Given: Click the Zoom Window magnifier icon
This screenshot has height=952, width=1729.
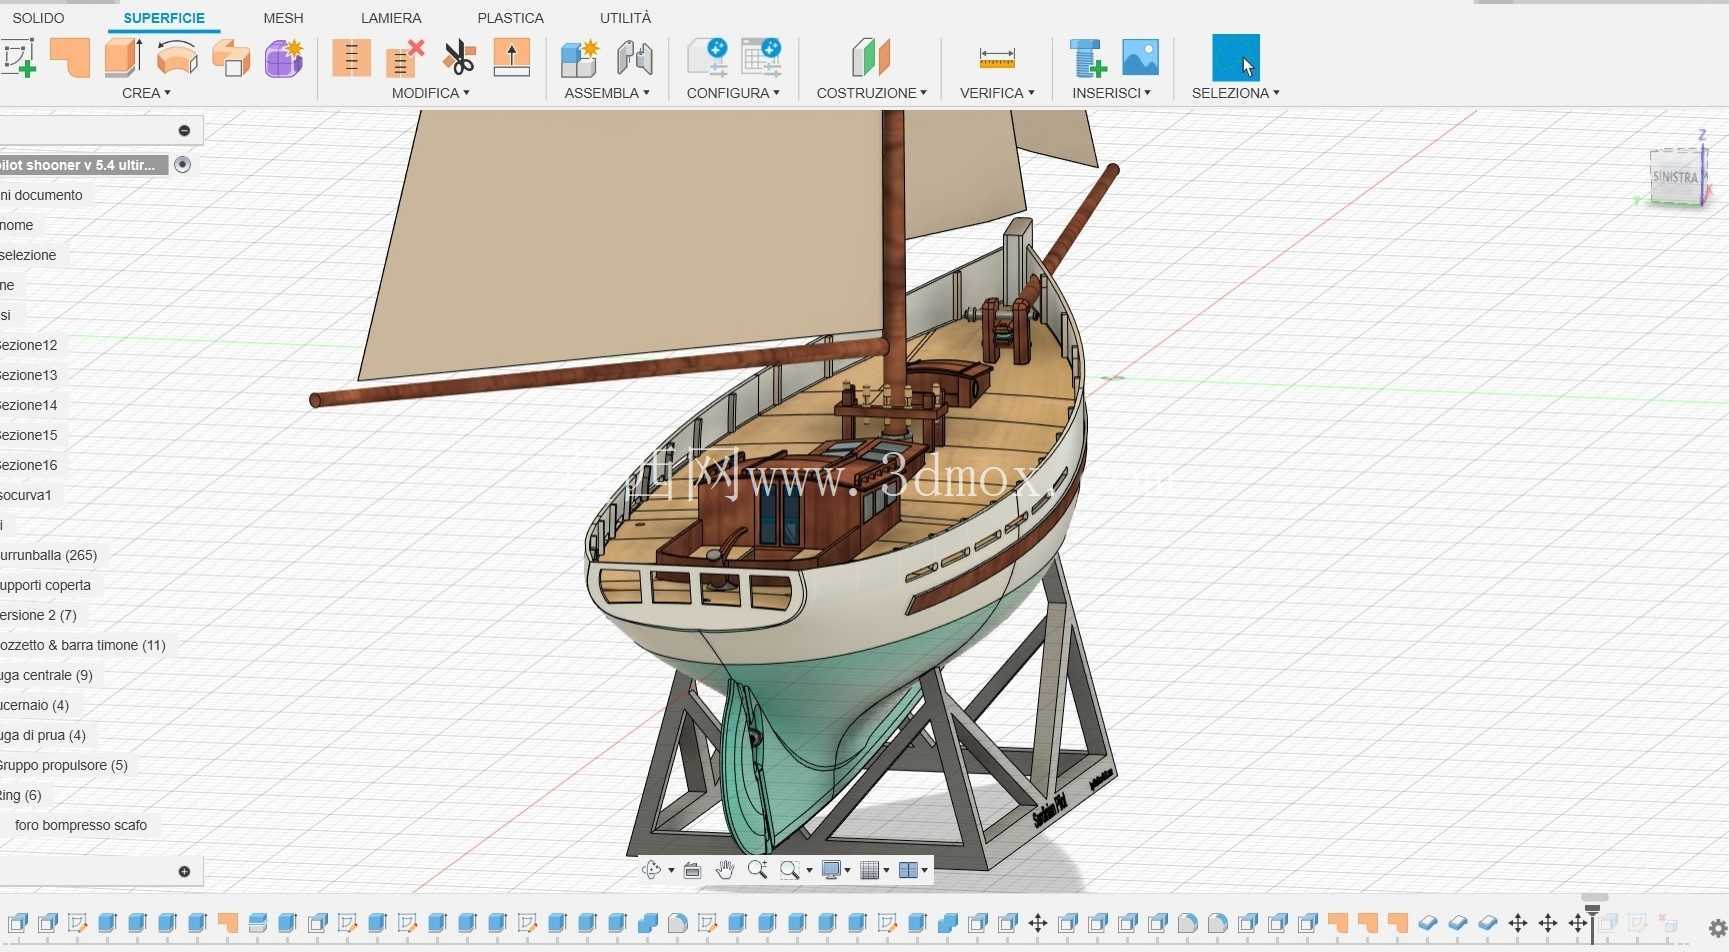Looking at the screenshot, I should pyautogui.click(x=790, y=870).
